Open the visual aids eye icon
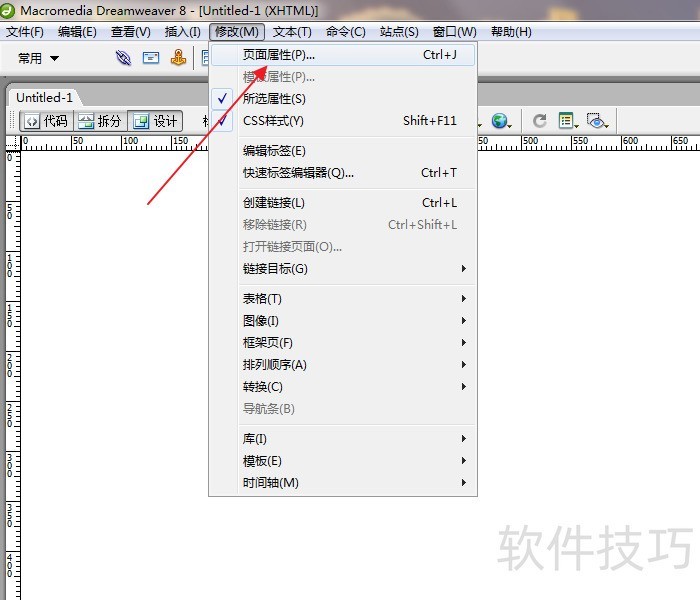700x600 pixels. click(x=597, y=121)
